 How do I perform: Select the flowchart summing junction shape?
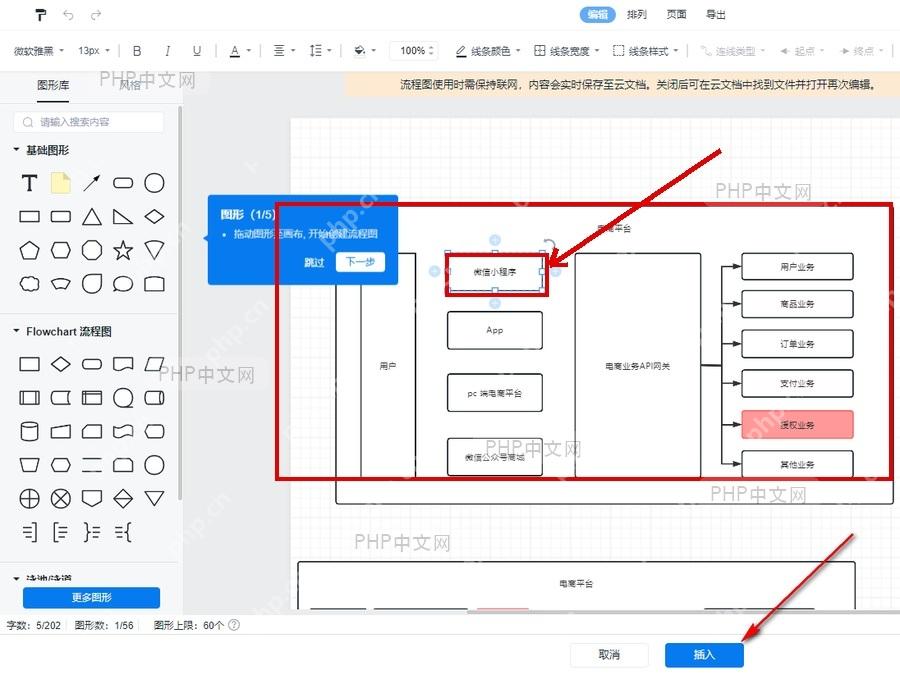point(60,499)
